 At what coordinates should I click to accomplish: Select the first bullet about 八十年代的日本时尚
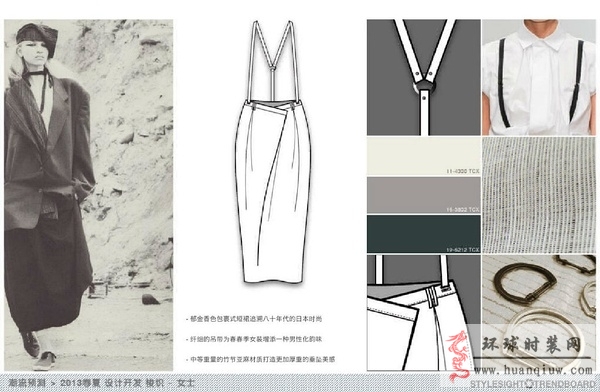click(x=254, y=318)
